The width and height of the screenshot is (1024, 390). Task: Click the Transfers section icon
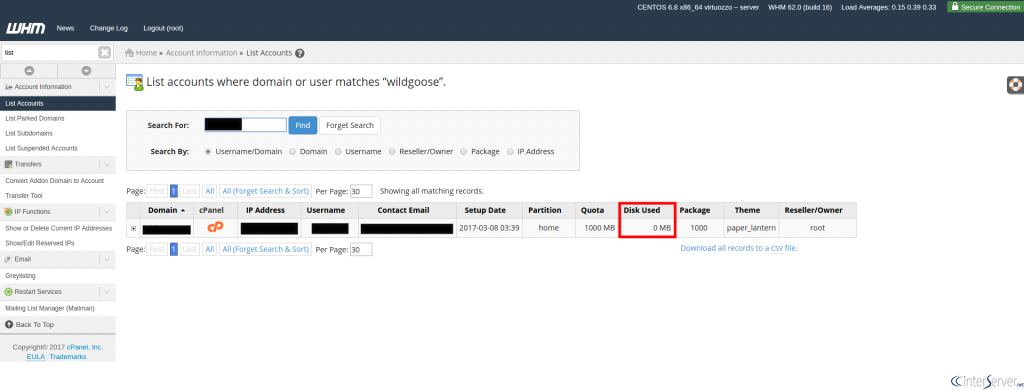[x=8, y=165]
